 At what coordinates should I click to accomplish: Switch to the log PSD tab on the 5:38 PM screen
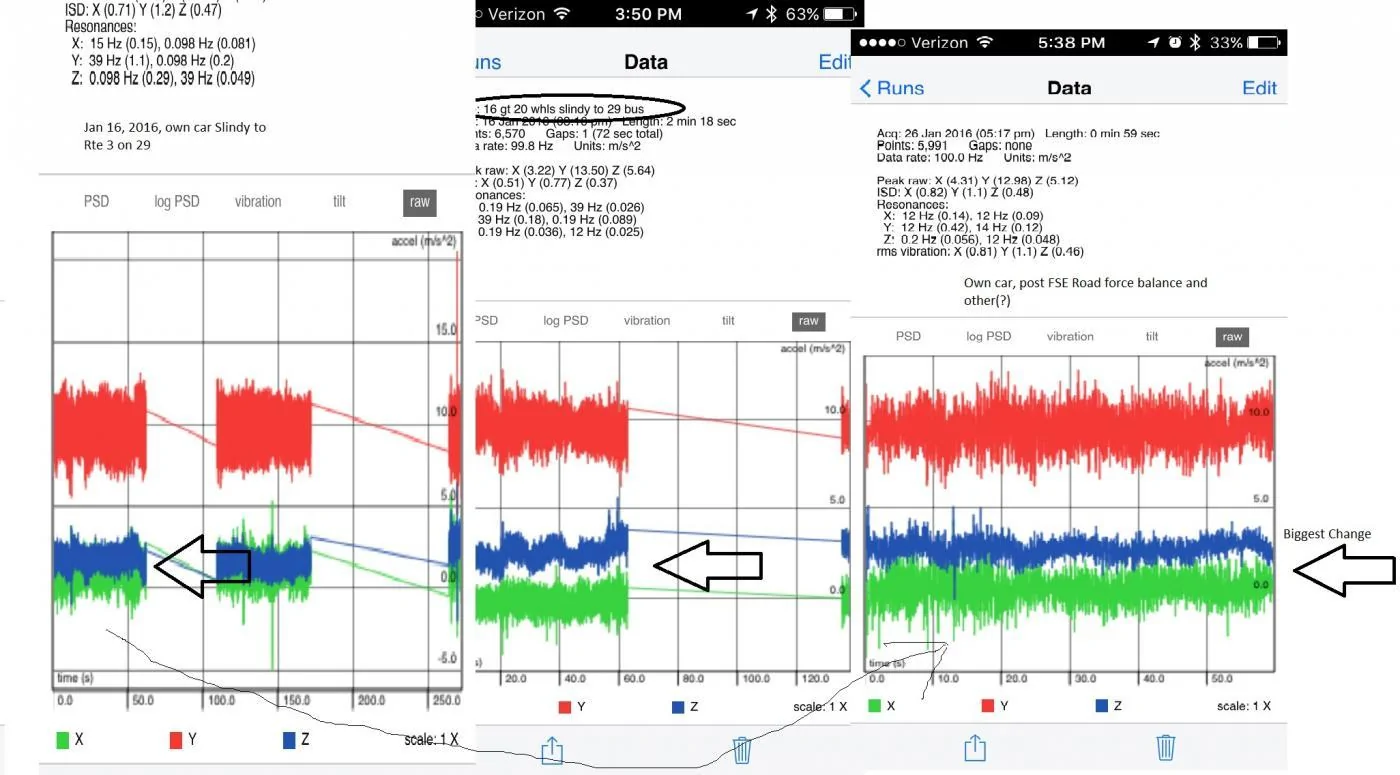[988, 336]
